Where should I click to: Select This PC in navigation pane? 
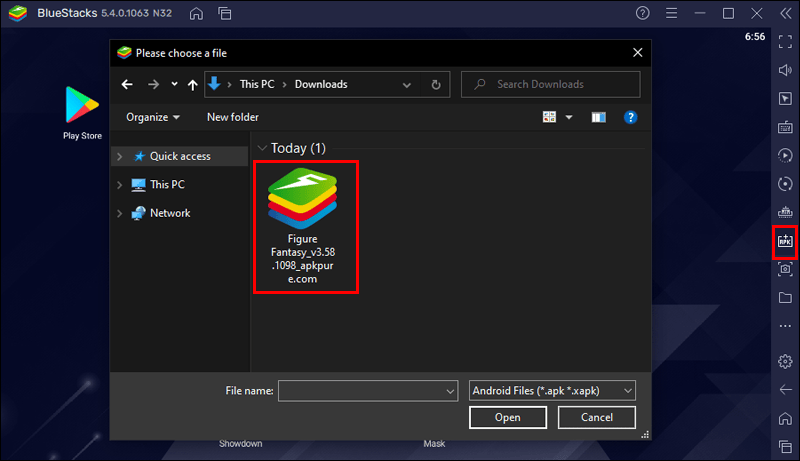click(167, 185)
